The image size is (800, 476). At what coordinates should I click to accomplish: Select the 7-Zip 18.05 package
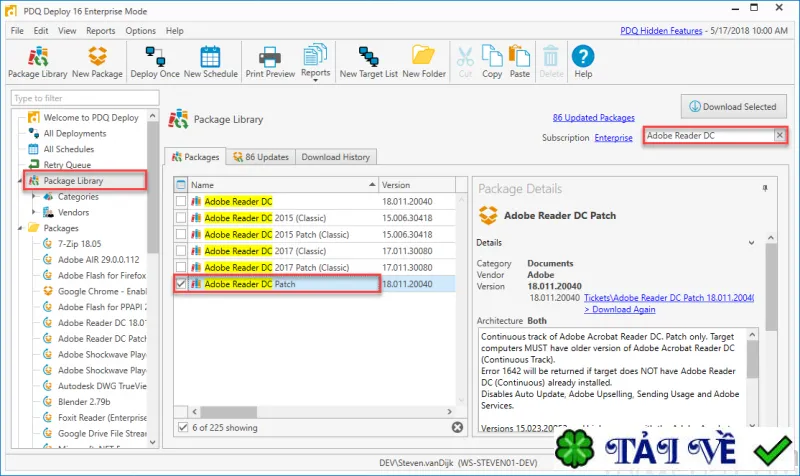[79, 244]
